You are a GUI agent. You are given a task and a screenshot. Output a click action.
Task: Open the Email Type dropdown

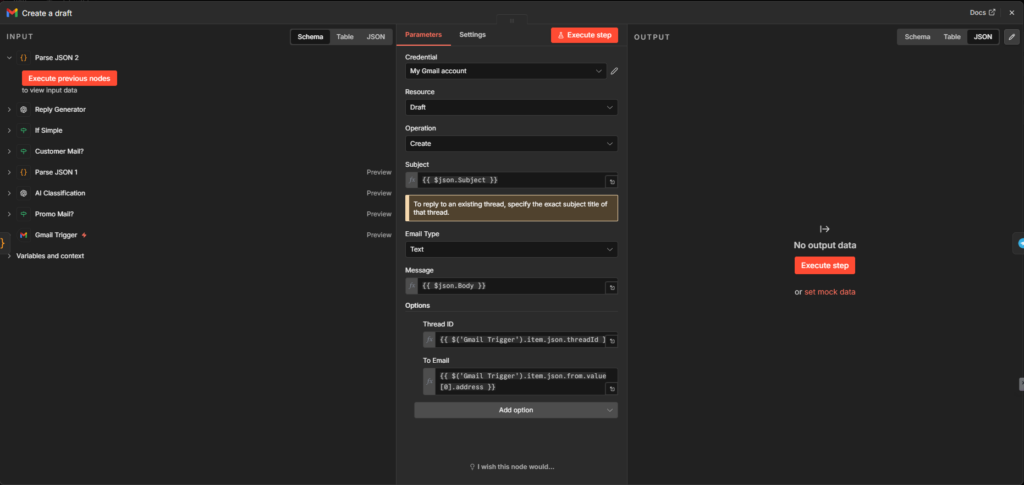click(x=511, y=249)
